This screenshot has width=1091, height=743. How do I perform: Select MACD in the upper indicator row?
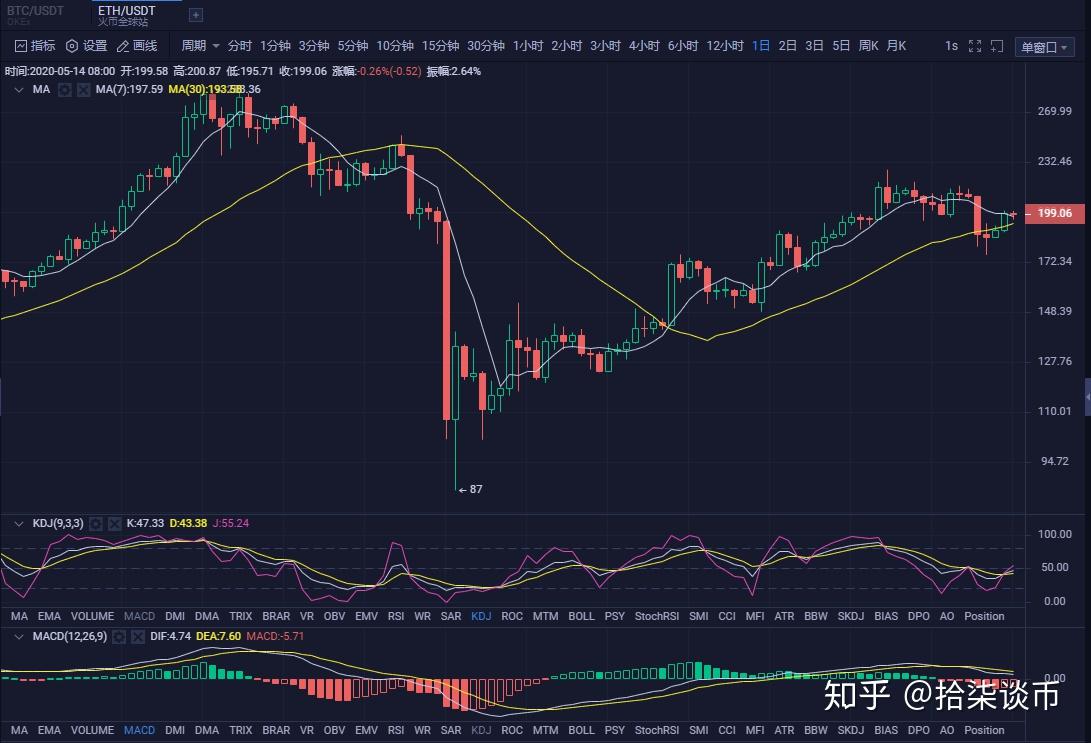pyautogui.click(x=139, y=616)
